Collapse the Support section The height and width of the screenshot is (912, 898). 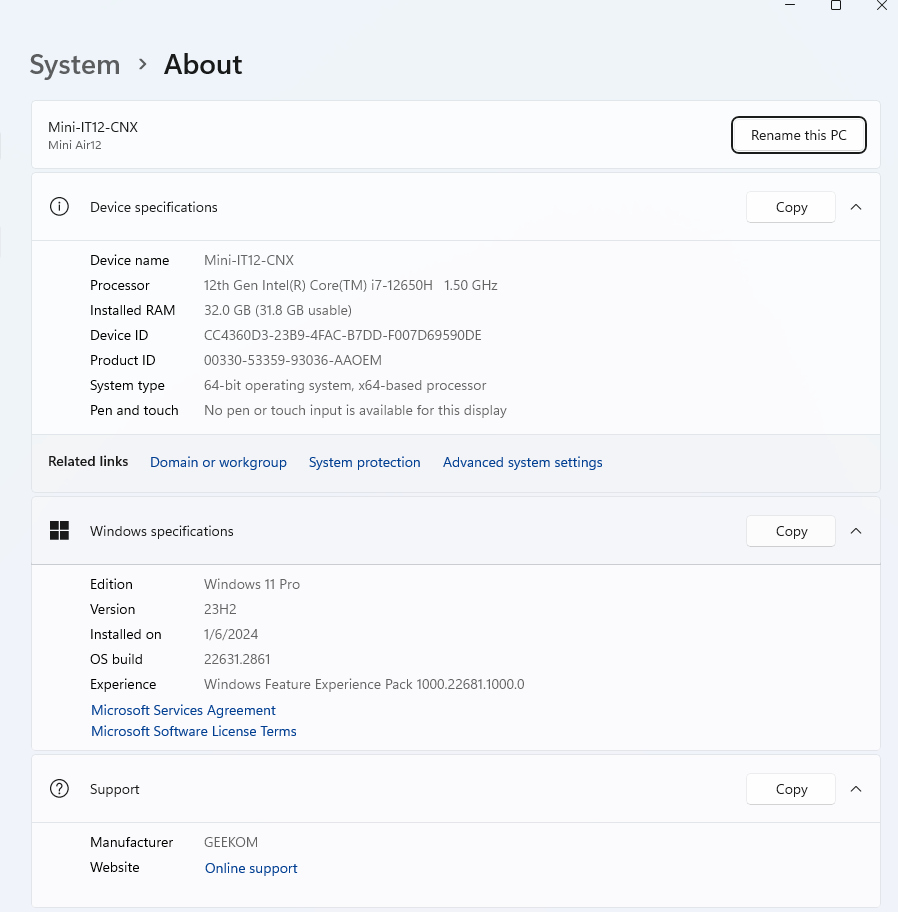(x=856, y=789)
